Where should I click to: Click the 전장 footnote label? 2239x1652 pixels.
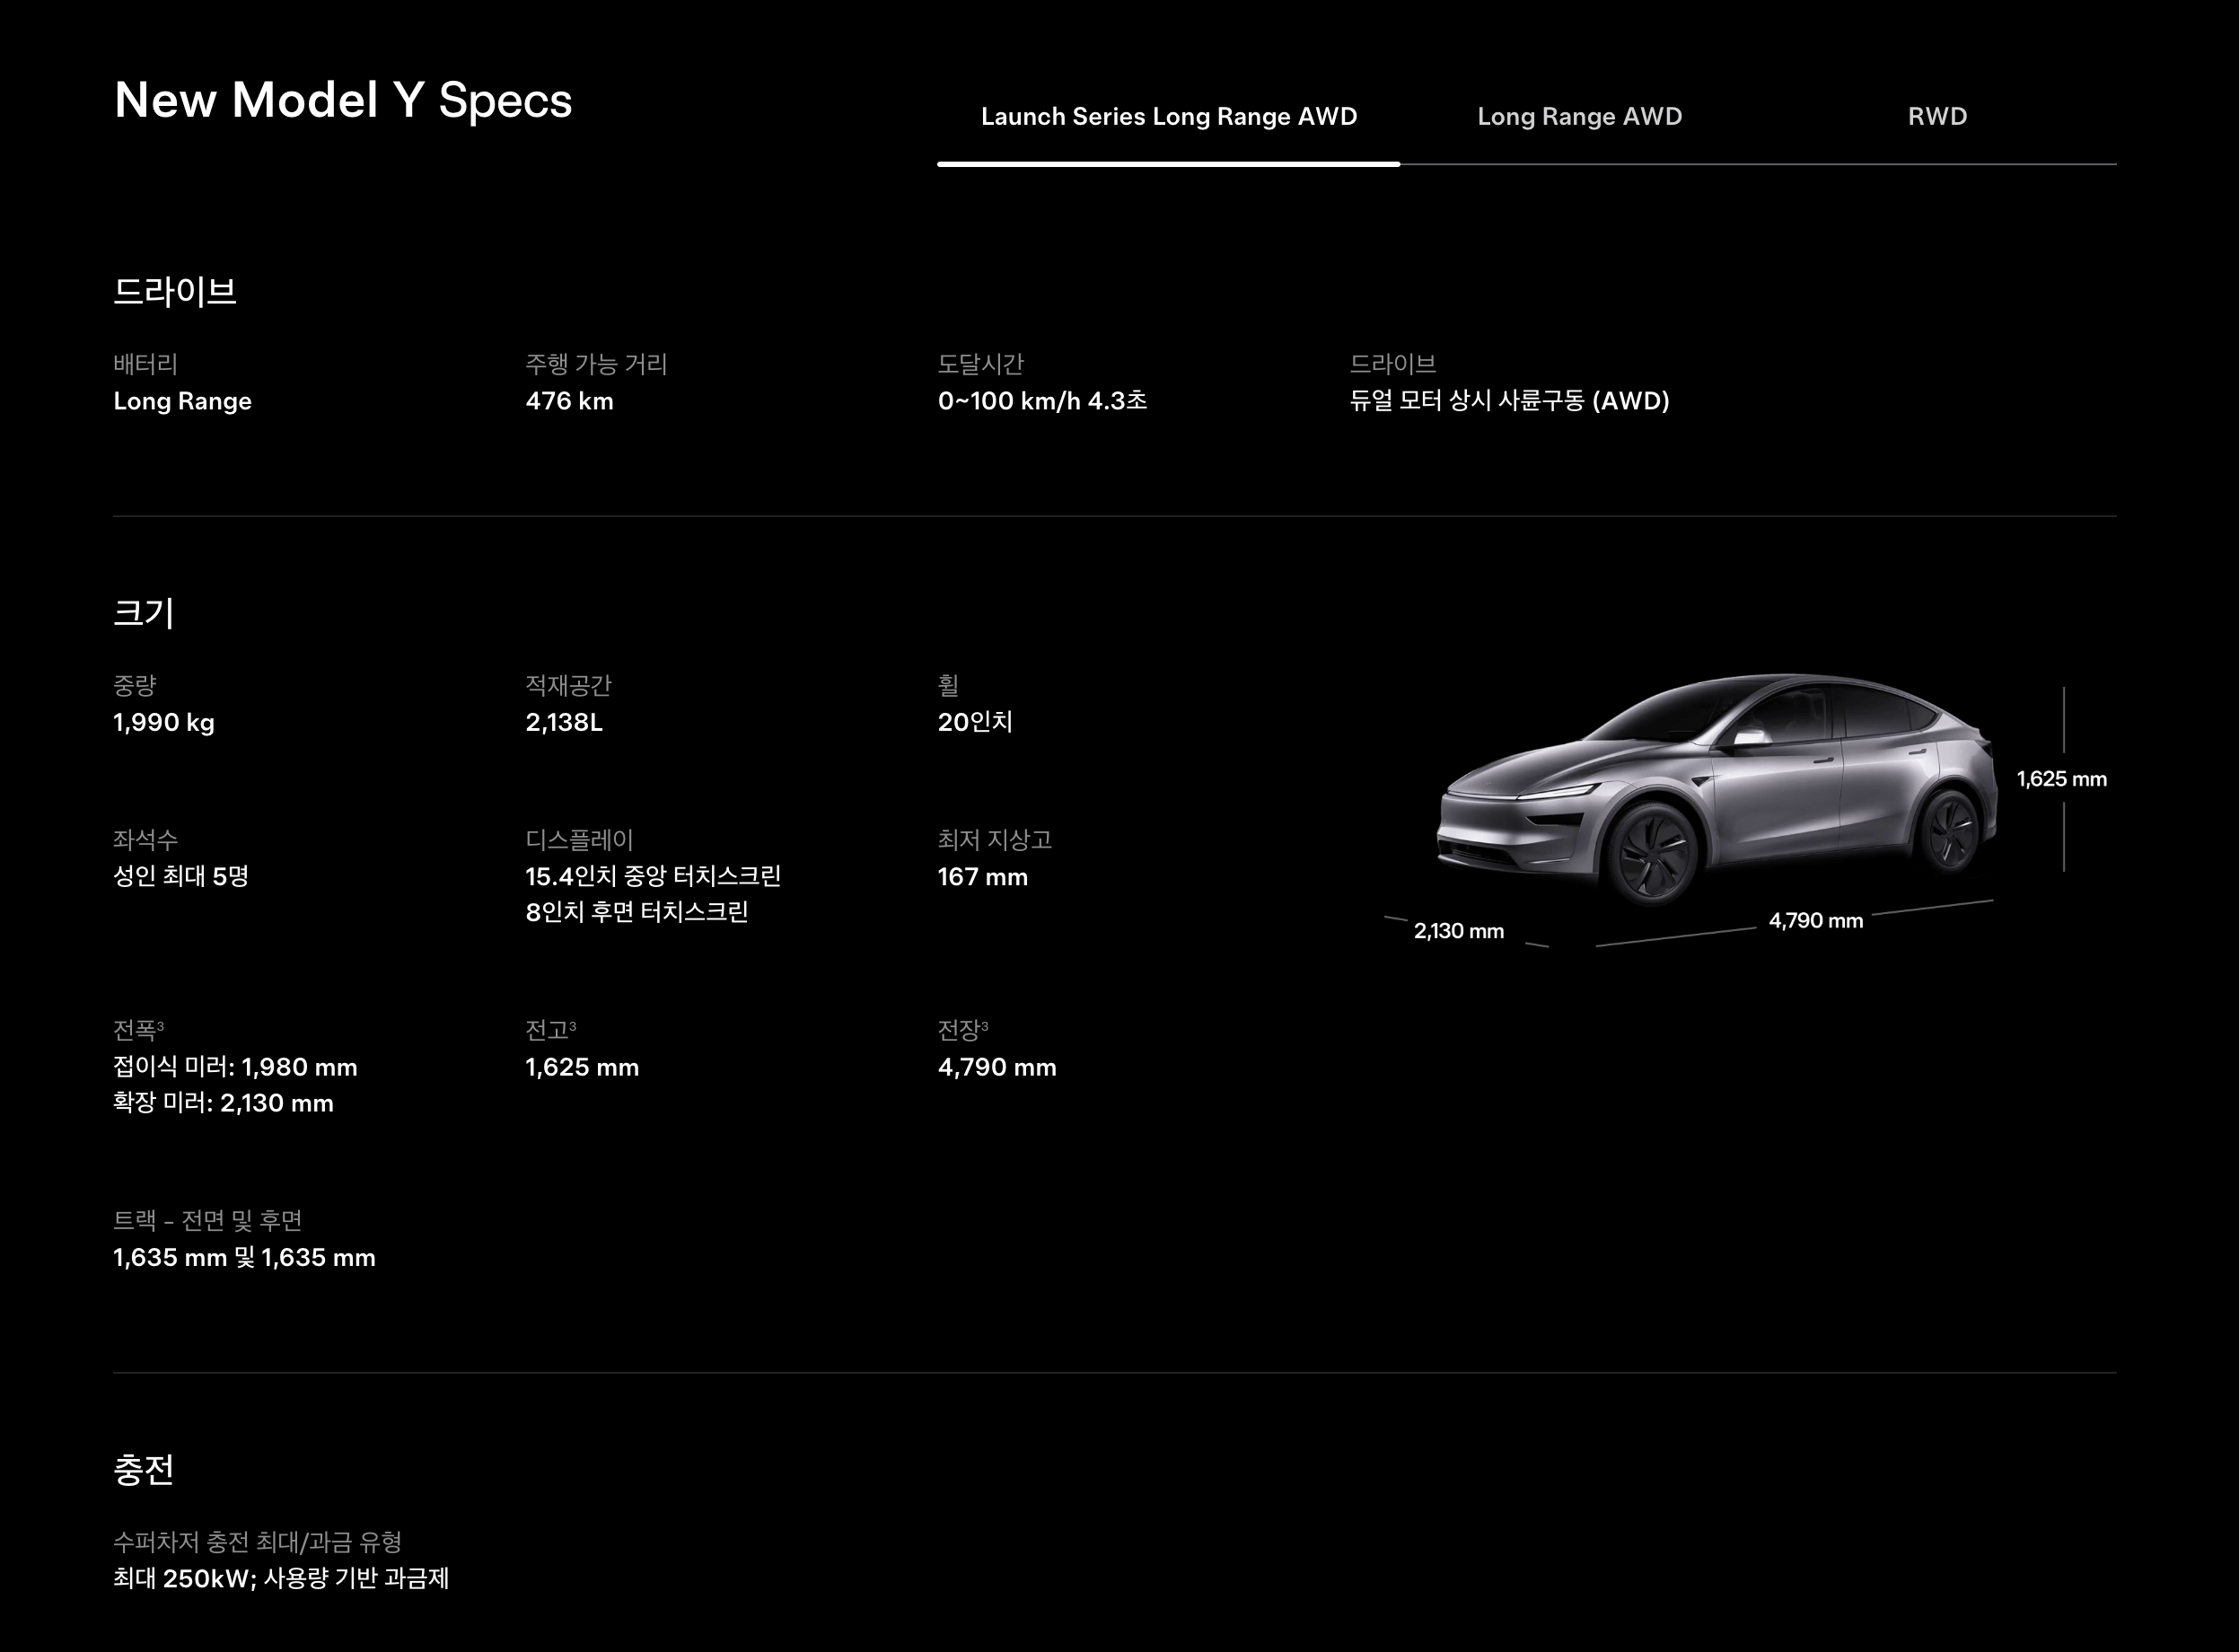click(963, 1029)
